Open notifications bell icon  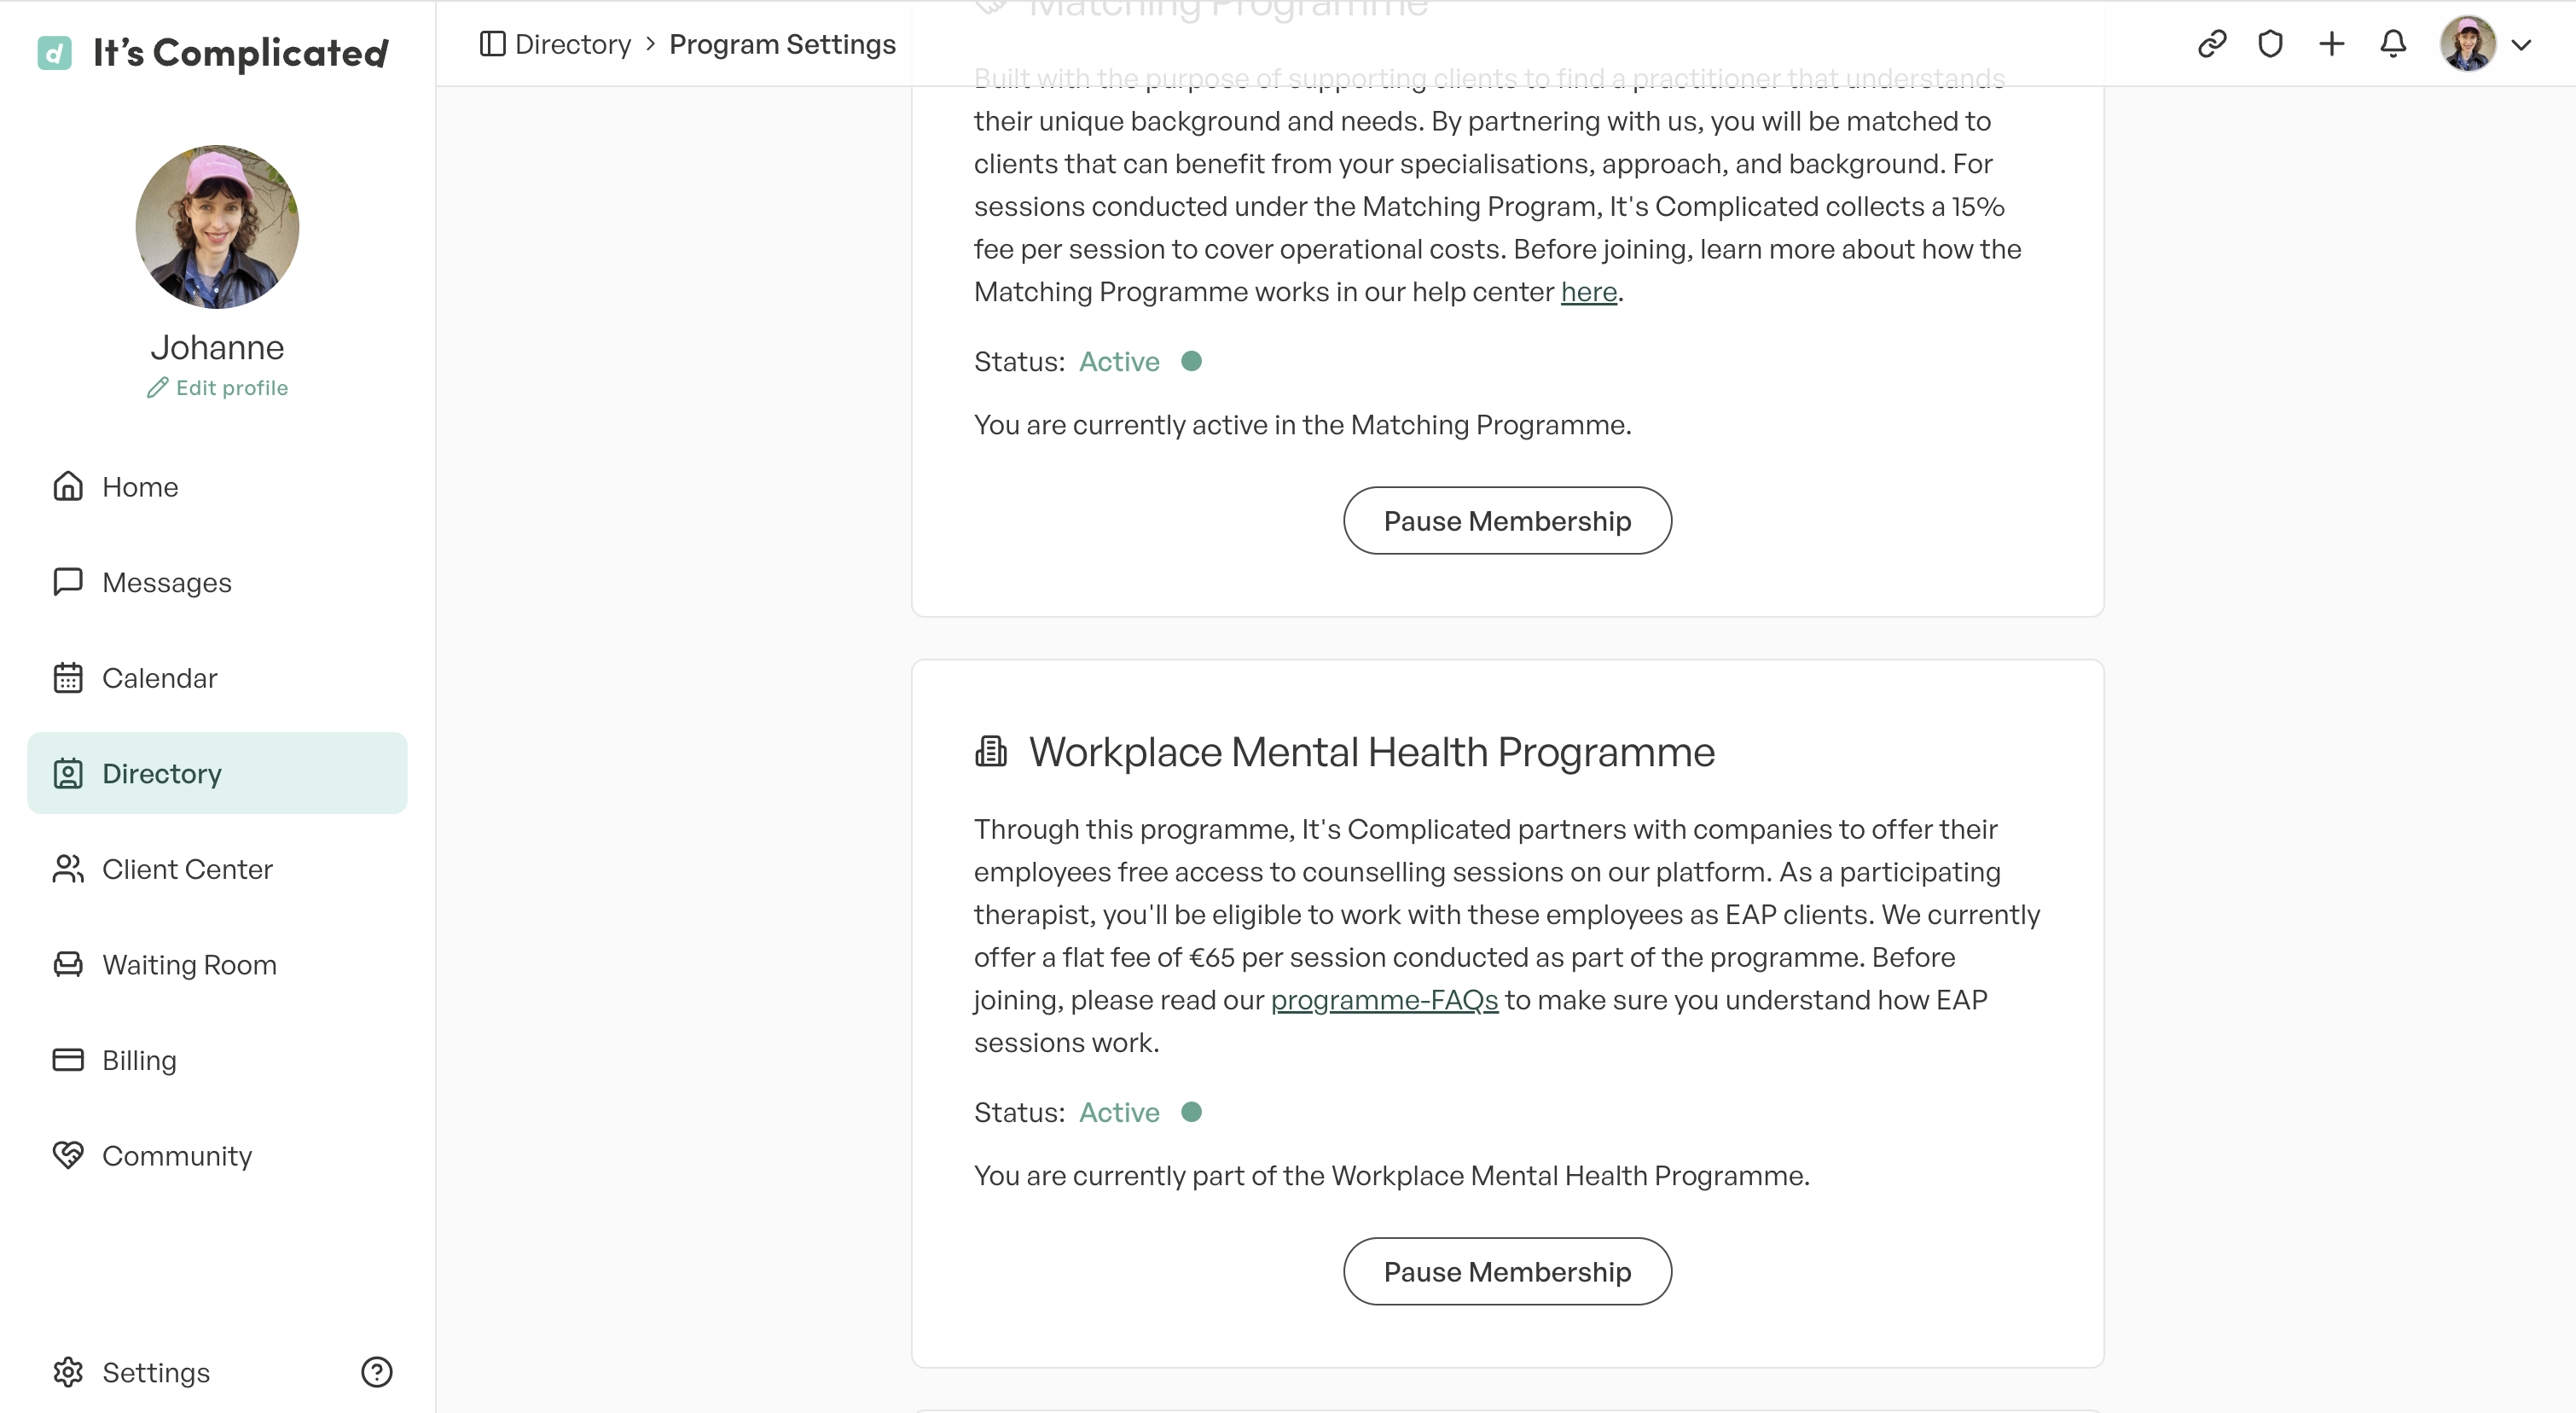point(2392,44)
